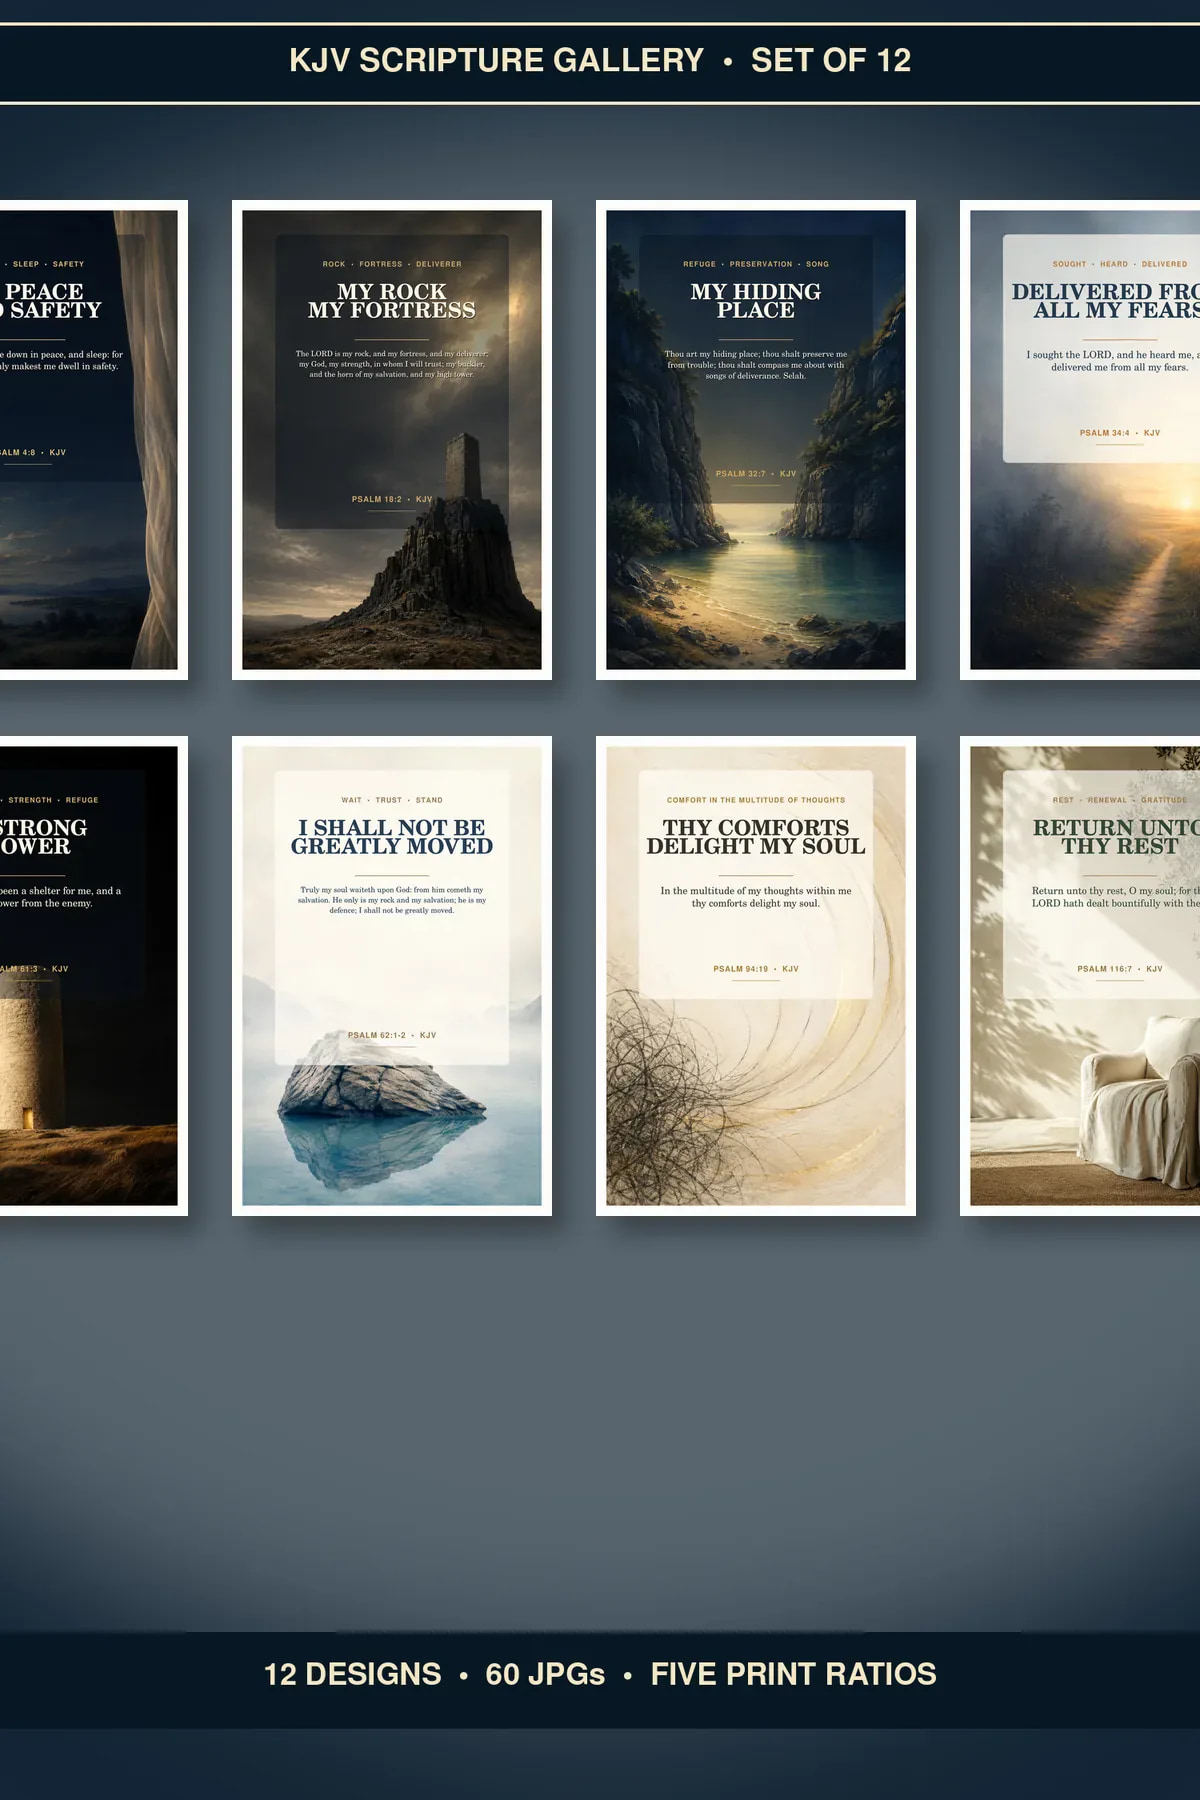Click 'ROCK · FORTRESS · DELIVERER' keyword line
1200x1800 pixels.
point(392,264)
